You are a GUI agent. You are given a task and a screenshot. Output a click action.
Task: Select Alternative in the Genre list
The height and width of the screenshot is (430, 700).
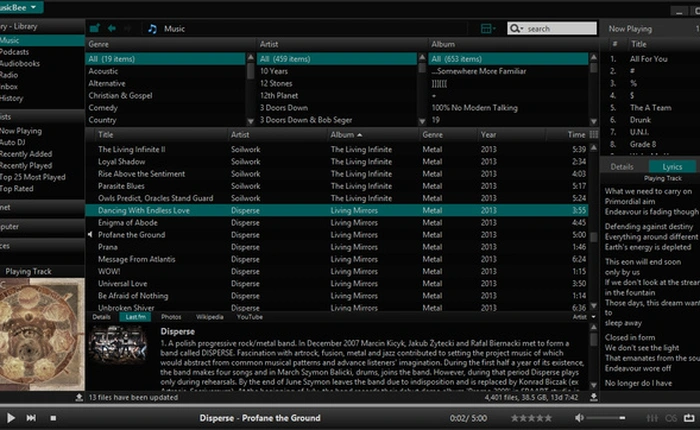point(108,83)
